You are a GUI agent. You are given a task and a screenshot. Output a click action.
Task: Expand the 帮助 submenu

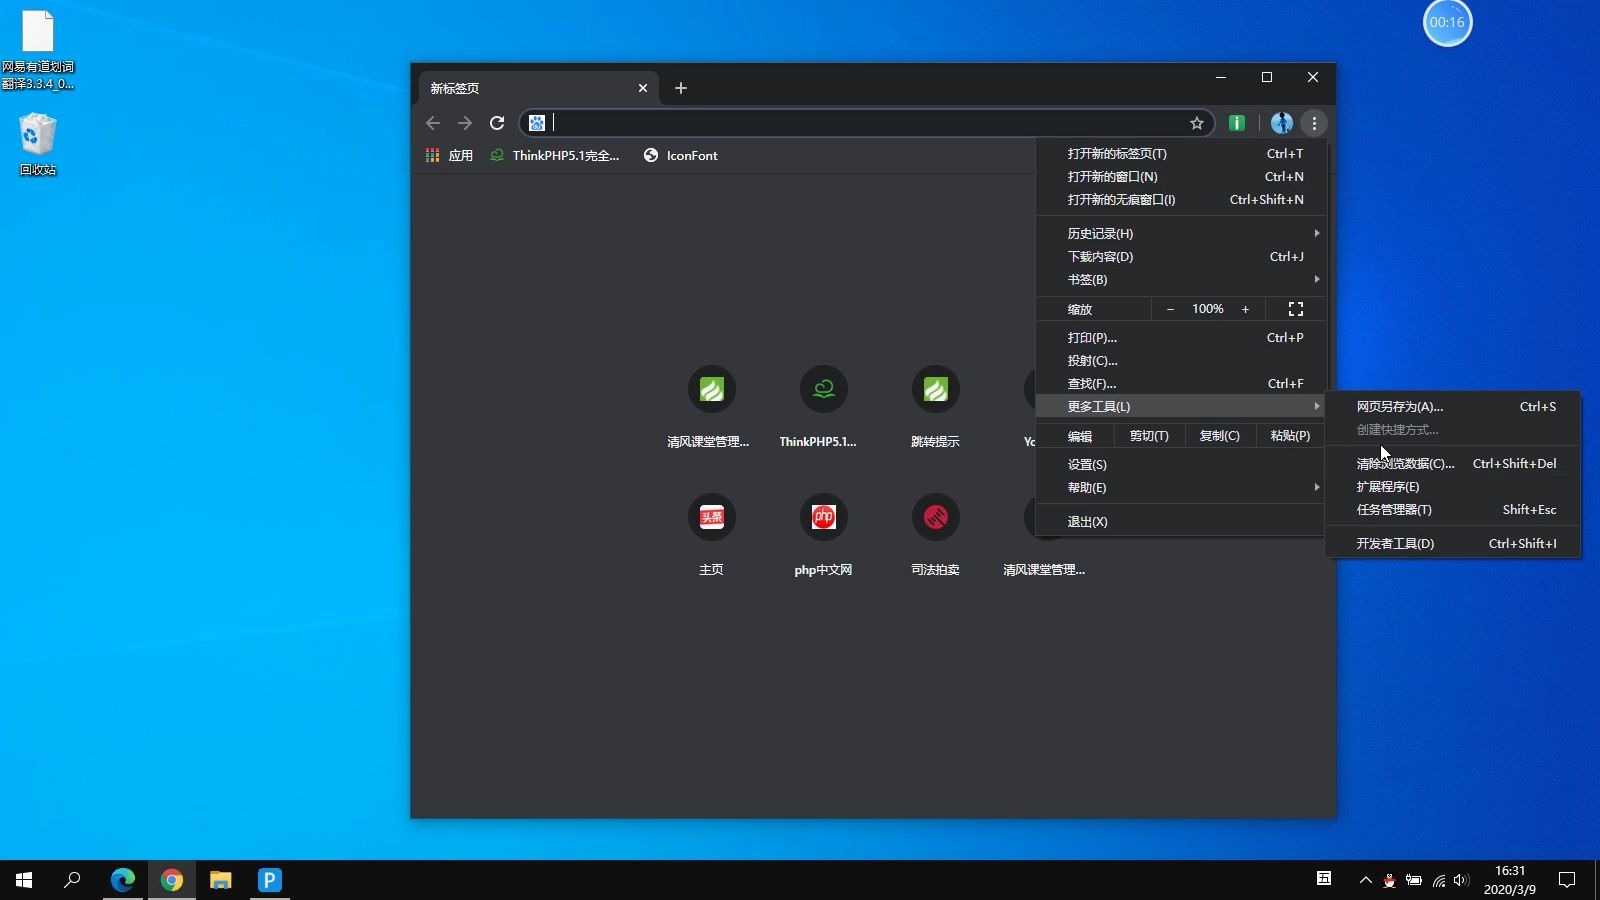click(1089, 488)
